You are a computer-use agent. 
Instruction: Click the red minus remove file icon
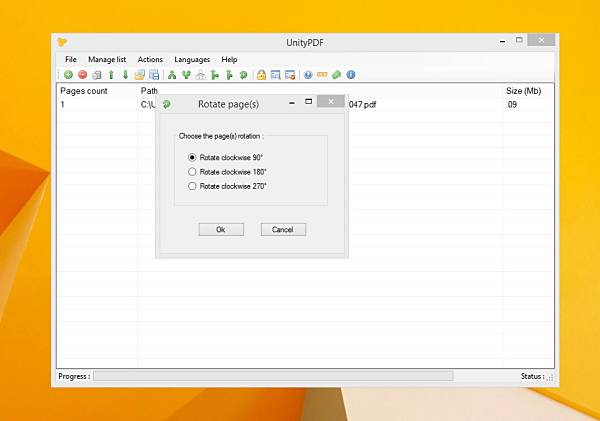83,75
